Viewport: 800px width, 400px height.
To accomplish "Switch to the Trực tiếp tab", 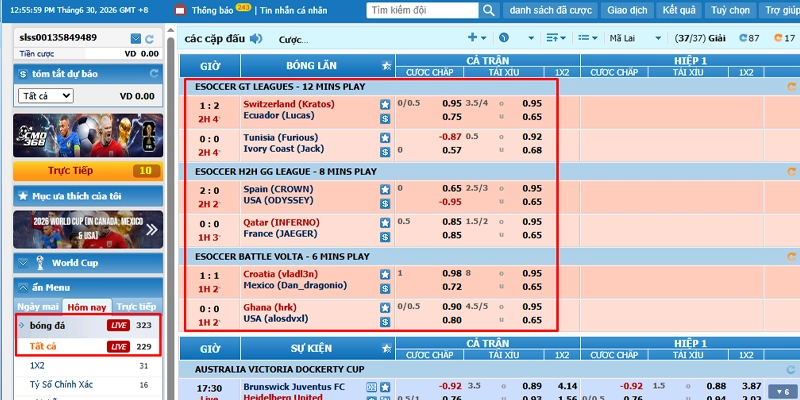I will [136, 307].
